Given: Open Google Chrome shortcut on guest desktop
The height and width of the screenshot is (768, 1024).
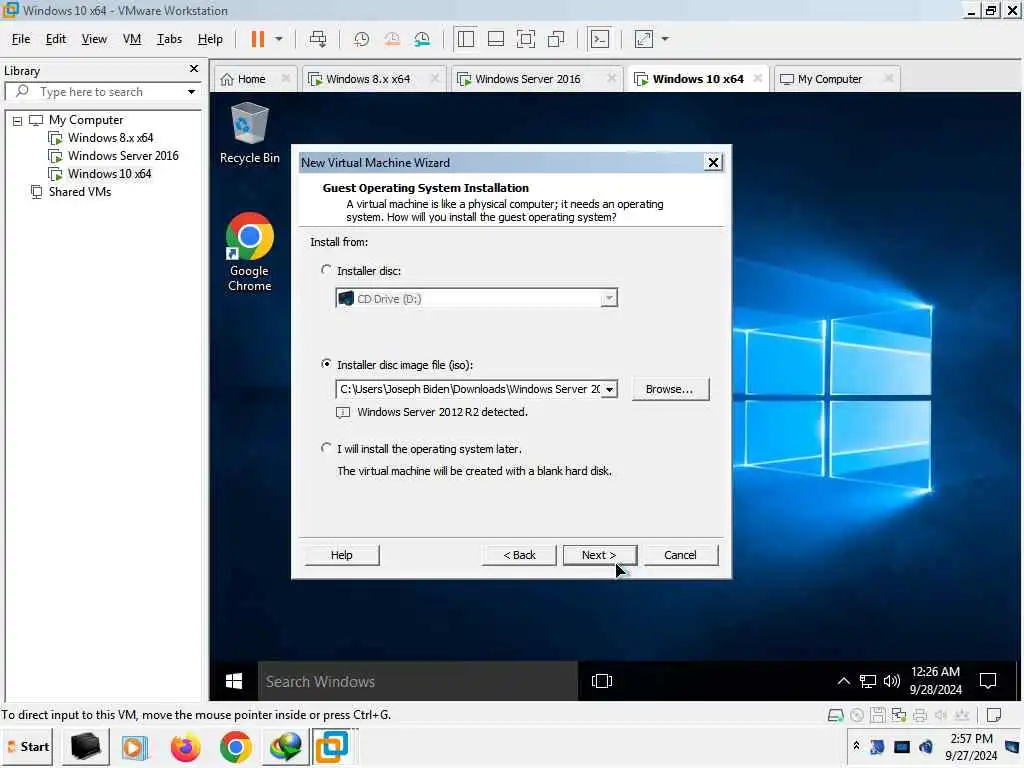Looking at the screenshot, I should pos(249,252).
